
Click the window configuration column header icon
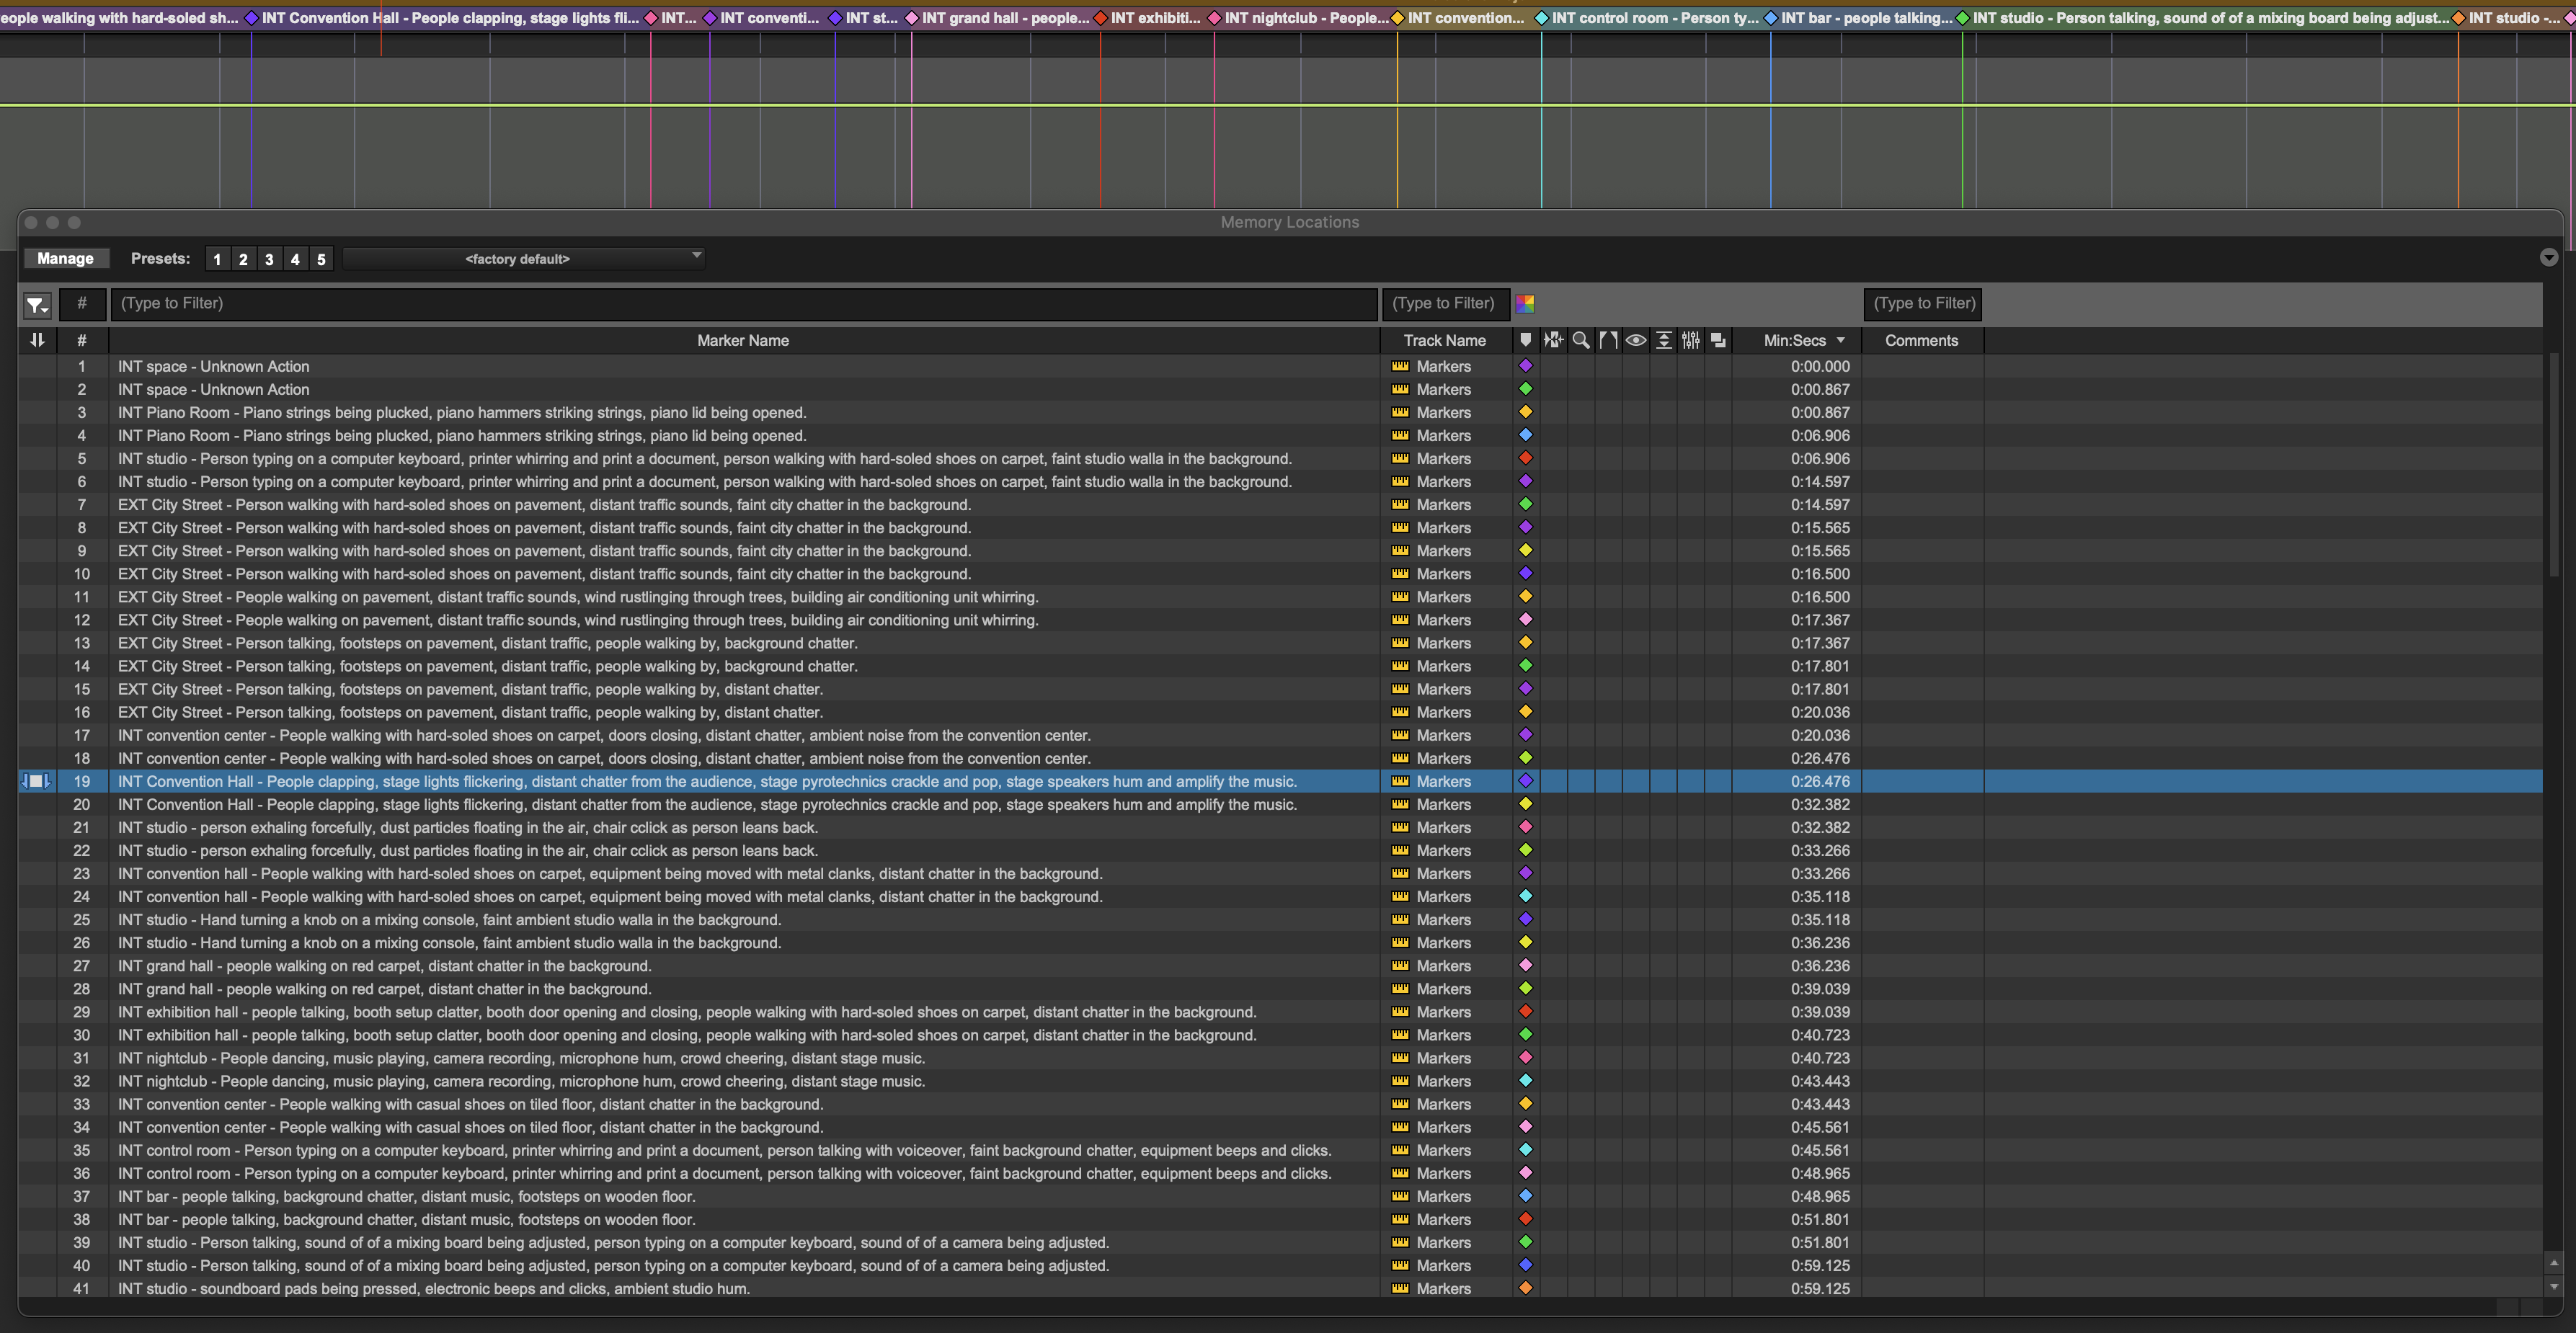pyautogui.click(x=1718, y=340)
